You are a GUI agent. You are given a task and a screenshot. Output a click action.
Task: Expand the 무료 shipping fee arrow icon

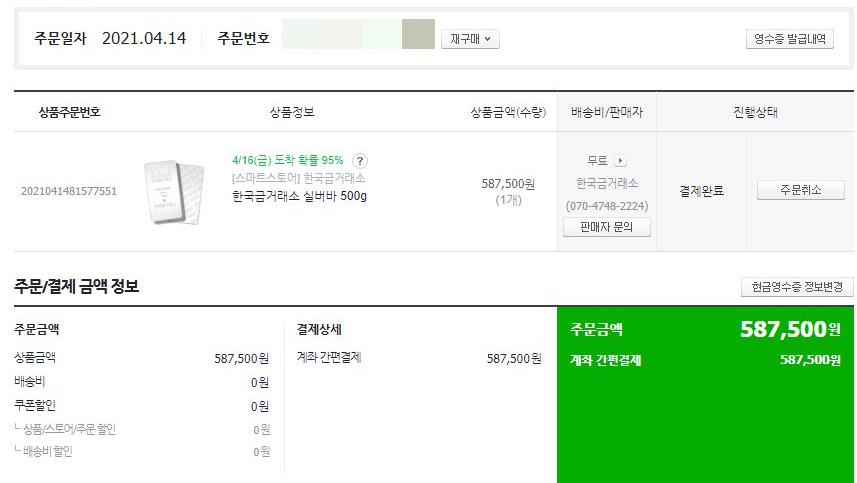coord(620,161)
